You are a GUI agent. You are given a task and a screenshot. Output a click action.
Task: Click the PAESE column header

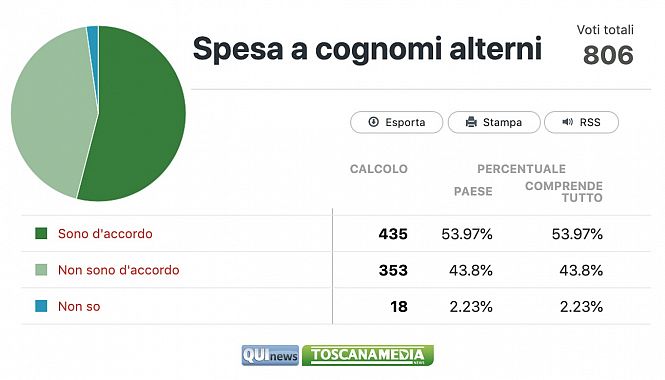point(473,191)
